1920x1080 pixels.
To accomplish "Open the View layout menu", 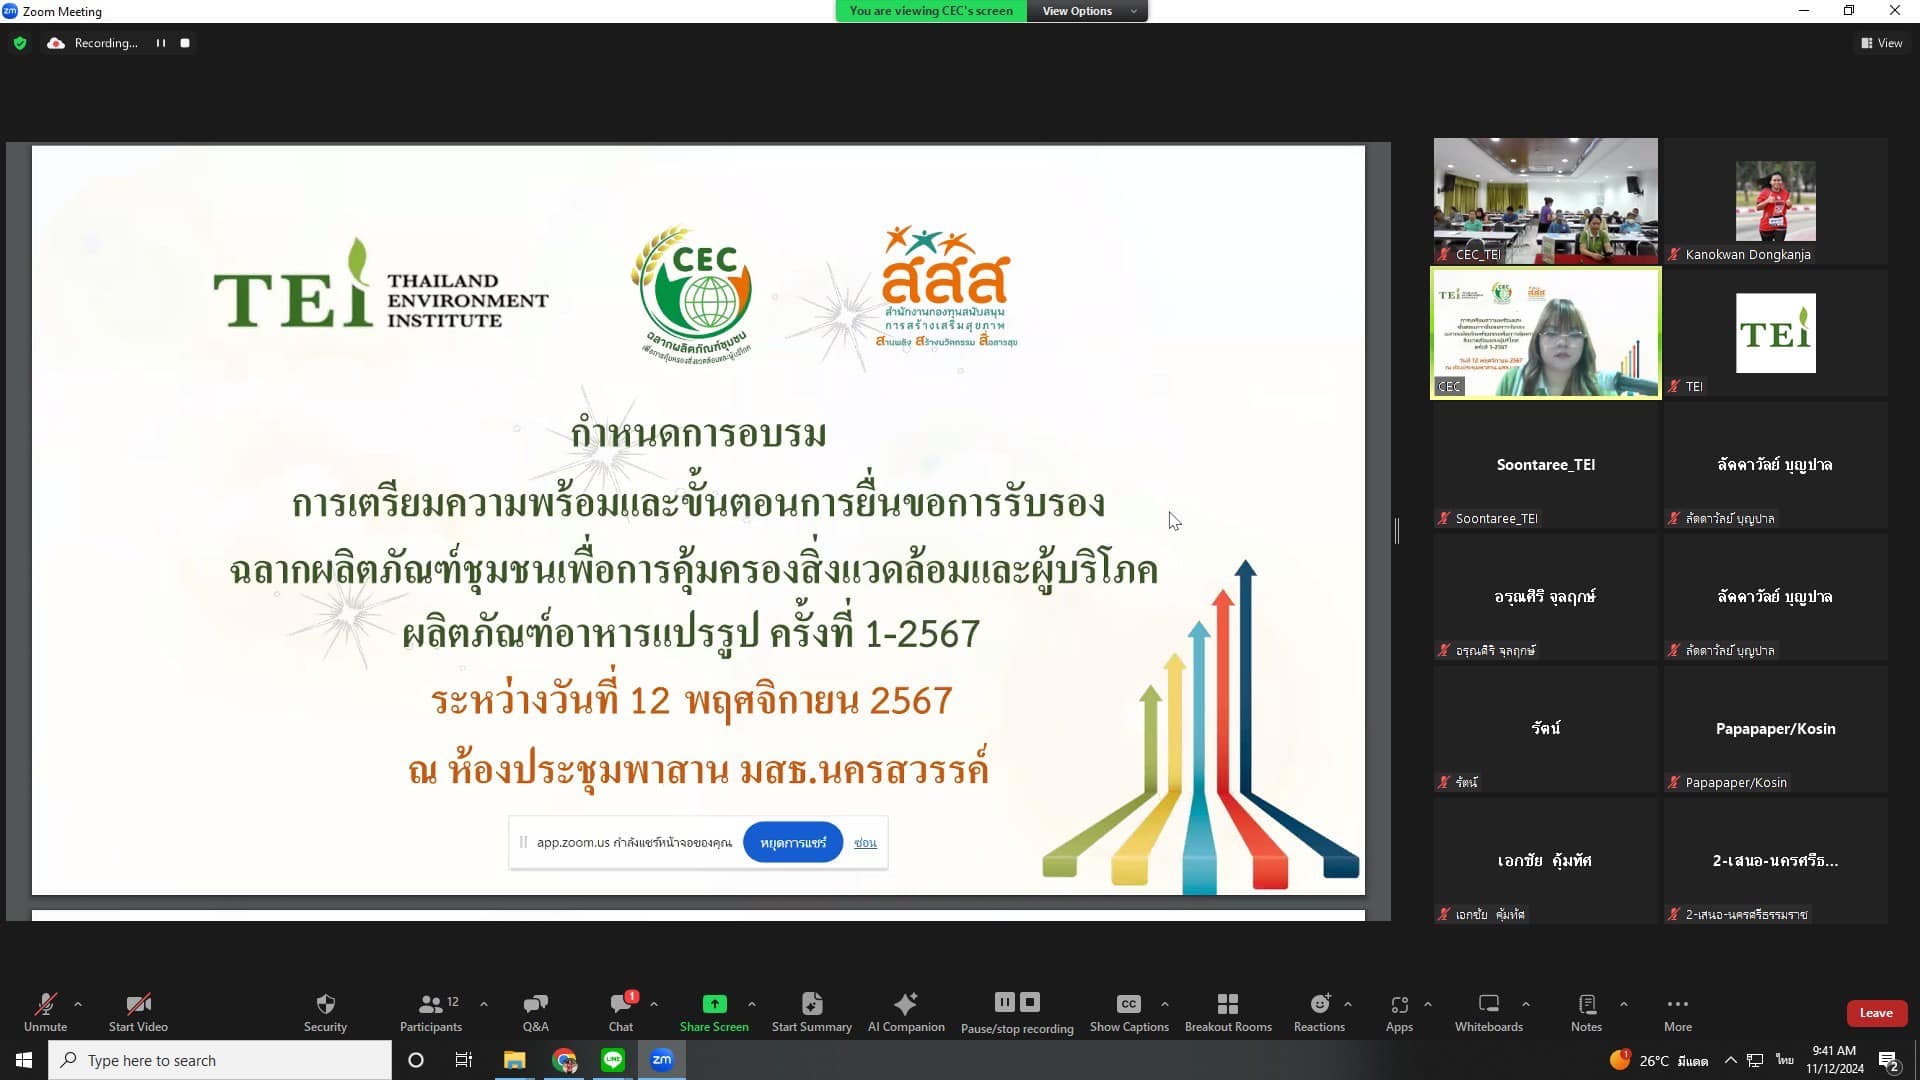I will 1881,43.
